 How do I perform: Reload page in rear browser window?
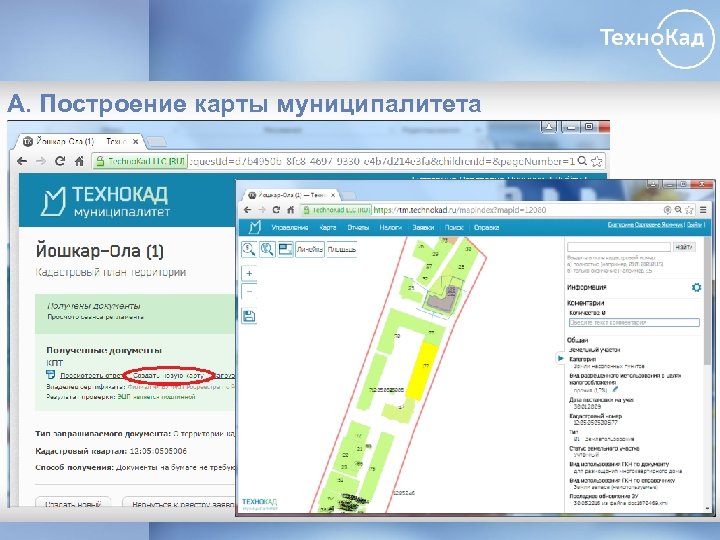tap(60, 161)
